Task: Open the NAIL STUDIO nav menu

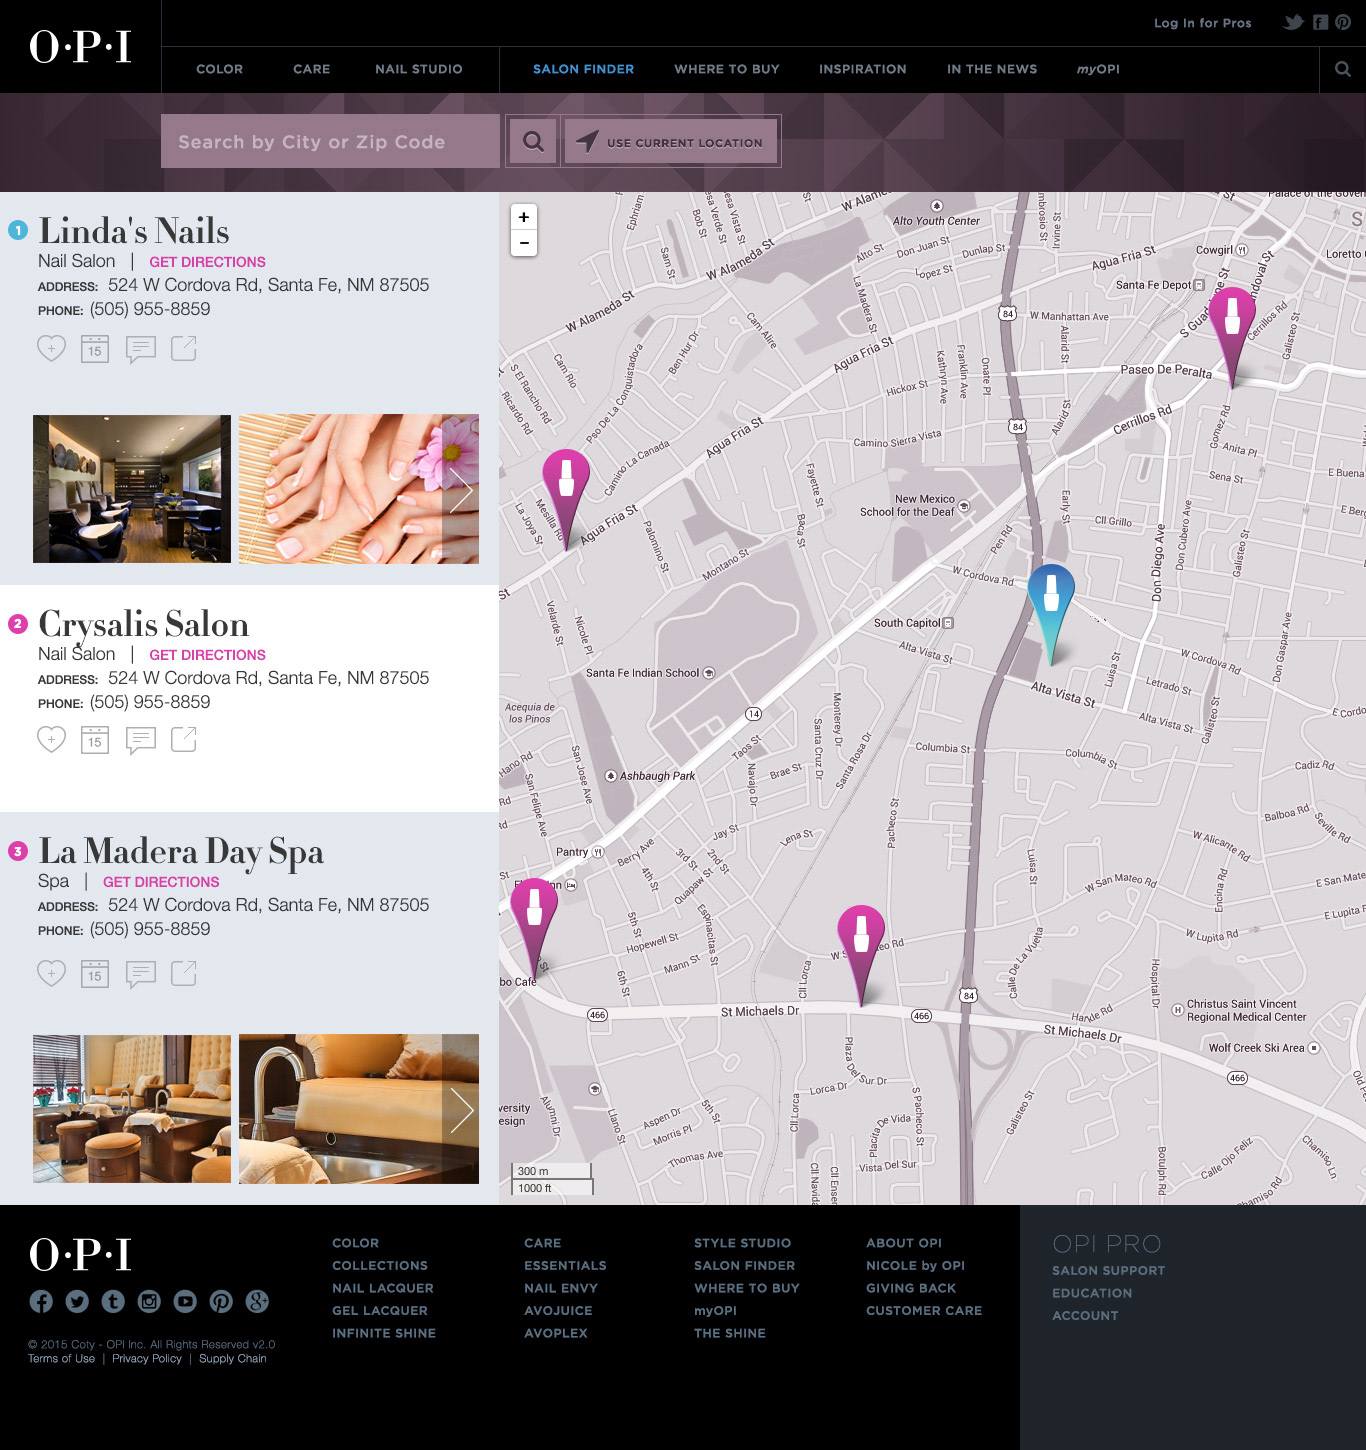Action: coord(419,69)
